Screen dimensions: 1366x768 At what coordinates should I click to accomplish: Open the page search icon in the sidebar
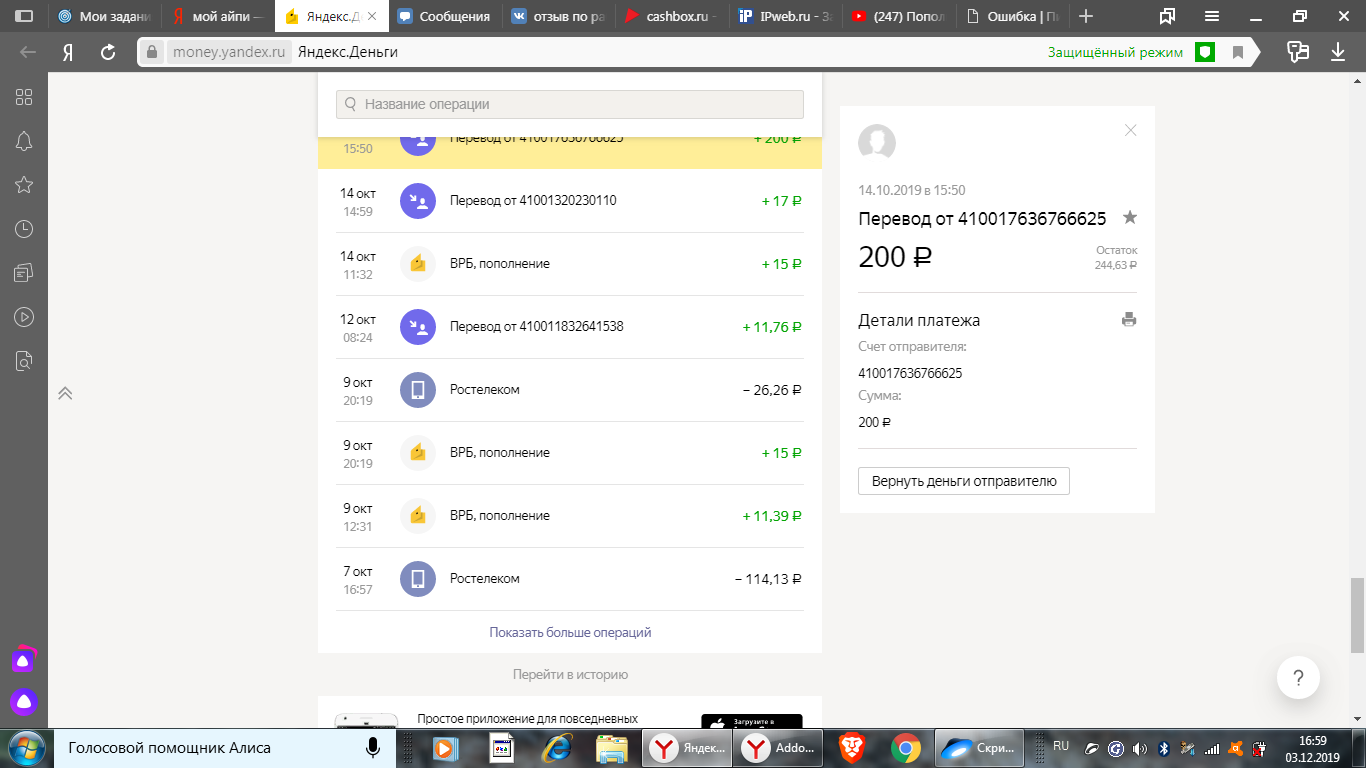point(24,361)
